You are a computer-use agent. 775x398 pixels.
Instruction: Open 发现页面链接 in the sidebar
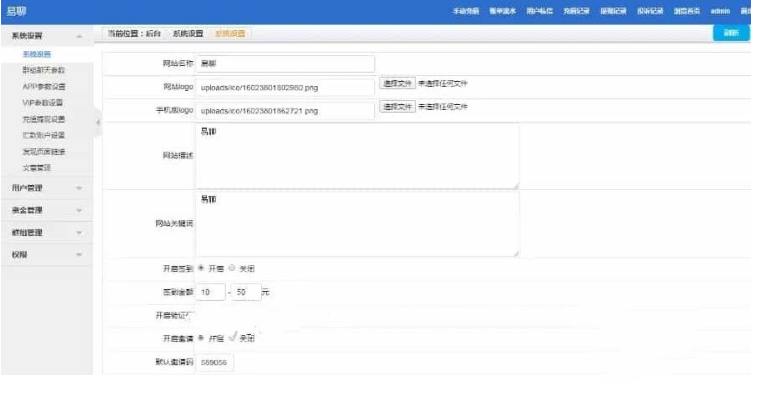[x=43, y=151]
